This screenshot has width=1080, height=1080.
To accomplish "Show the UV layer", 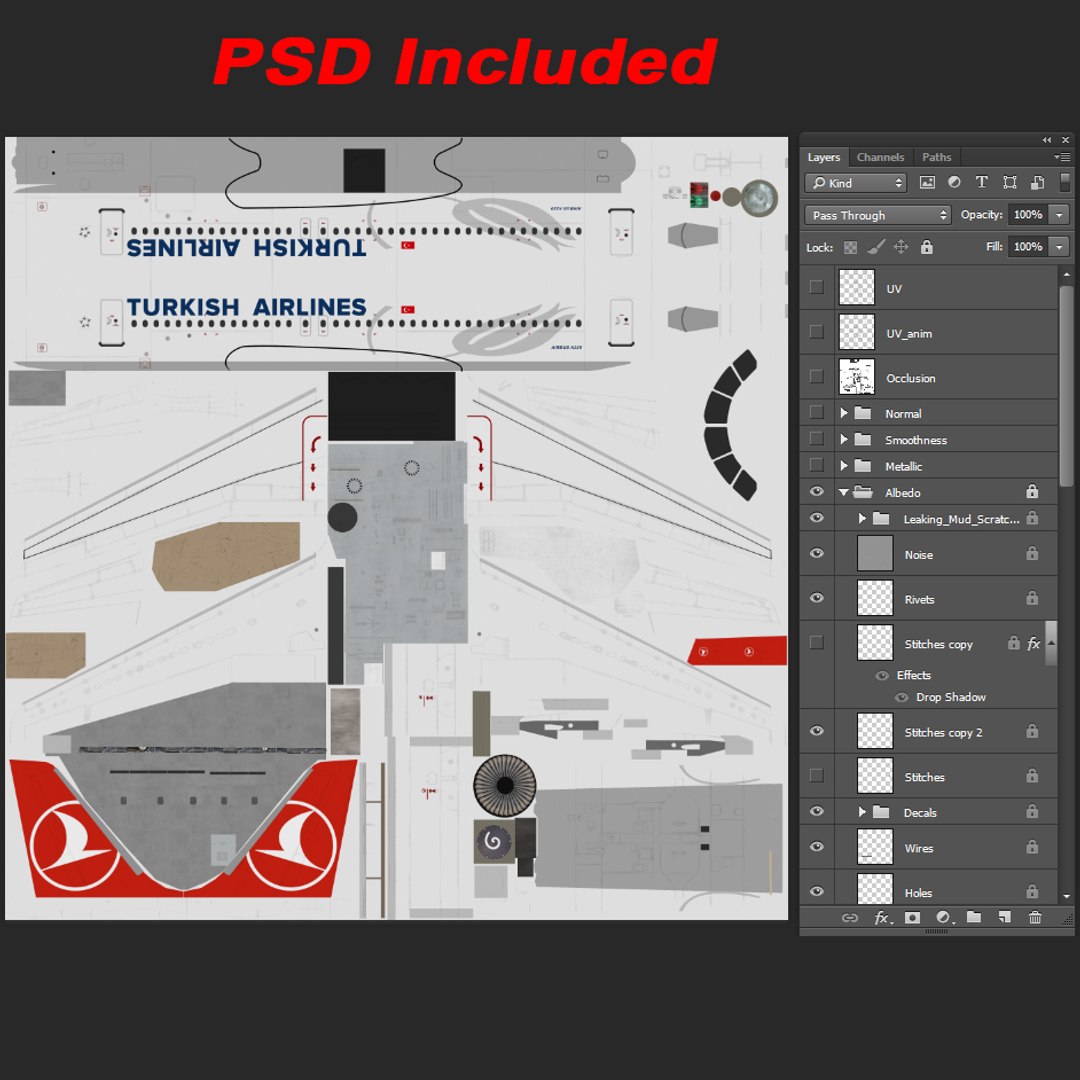I will [x=816, y=287].
